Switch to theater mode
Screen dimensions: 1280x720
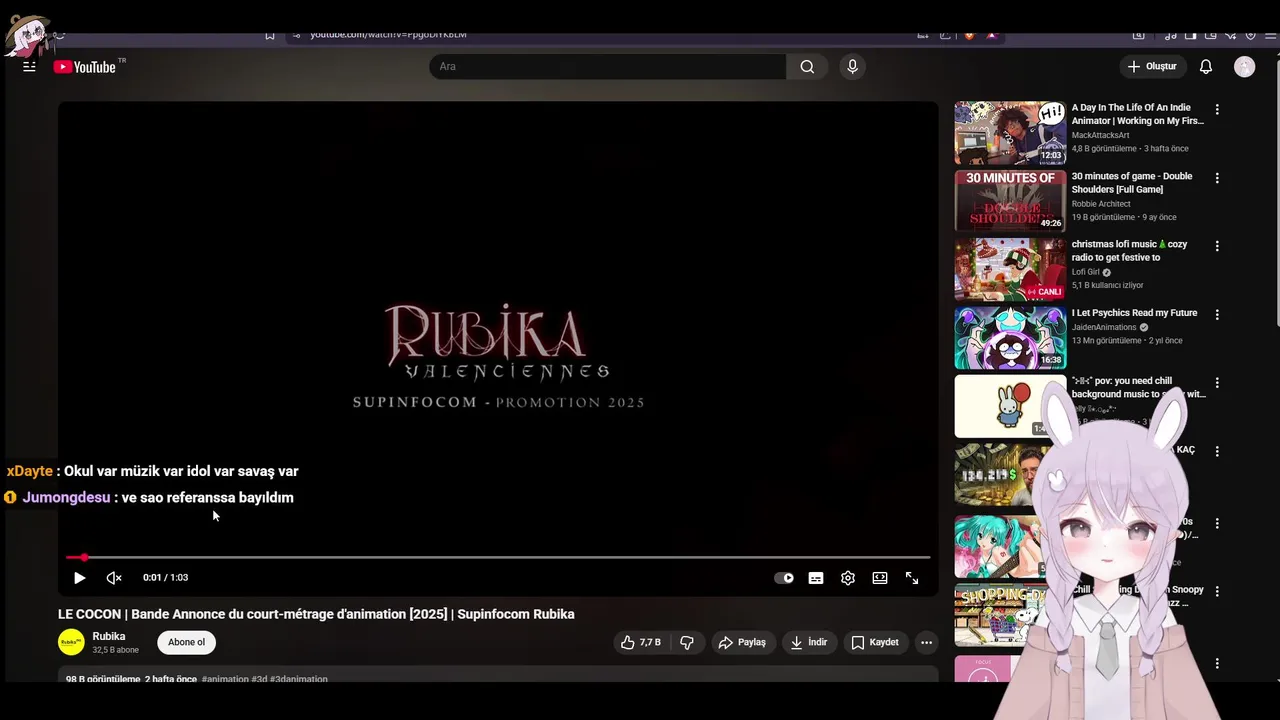(880, 578)
